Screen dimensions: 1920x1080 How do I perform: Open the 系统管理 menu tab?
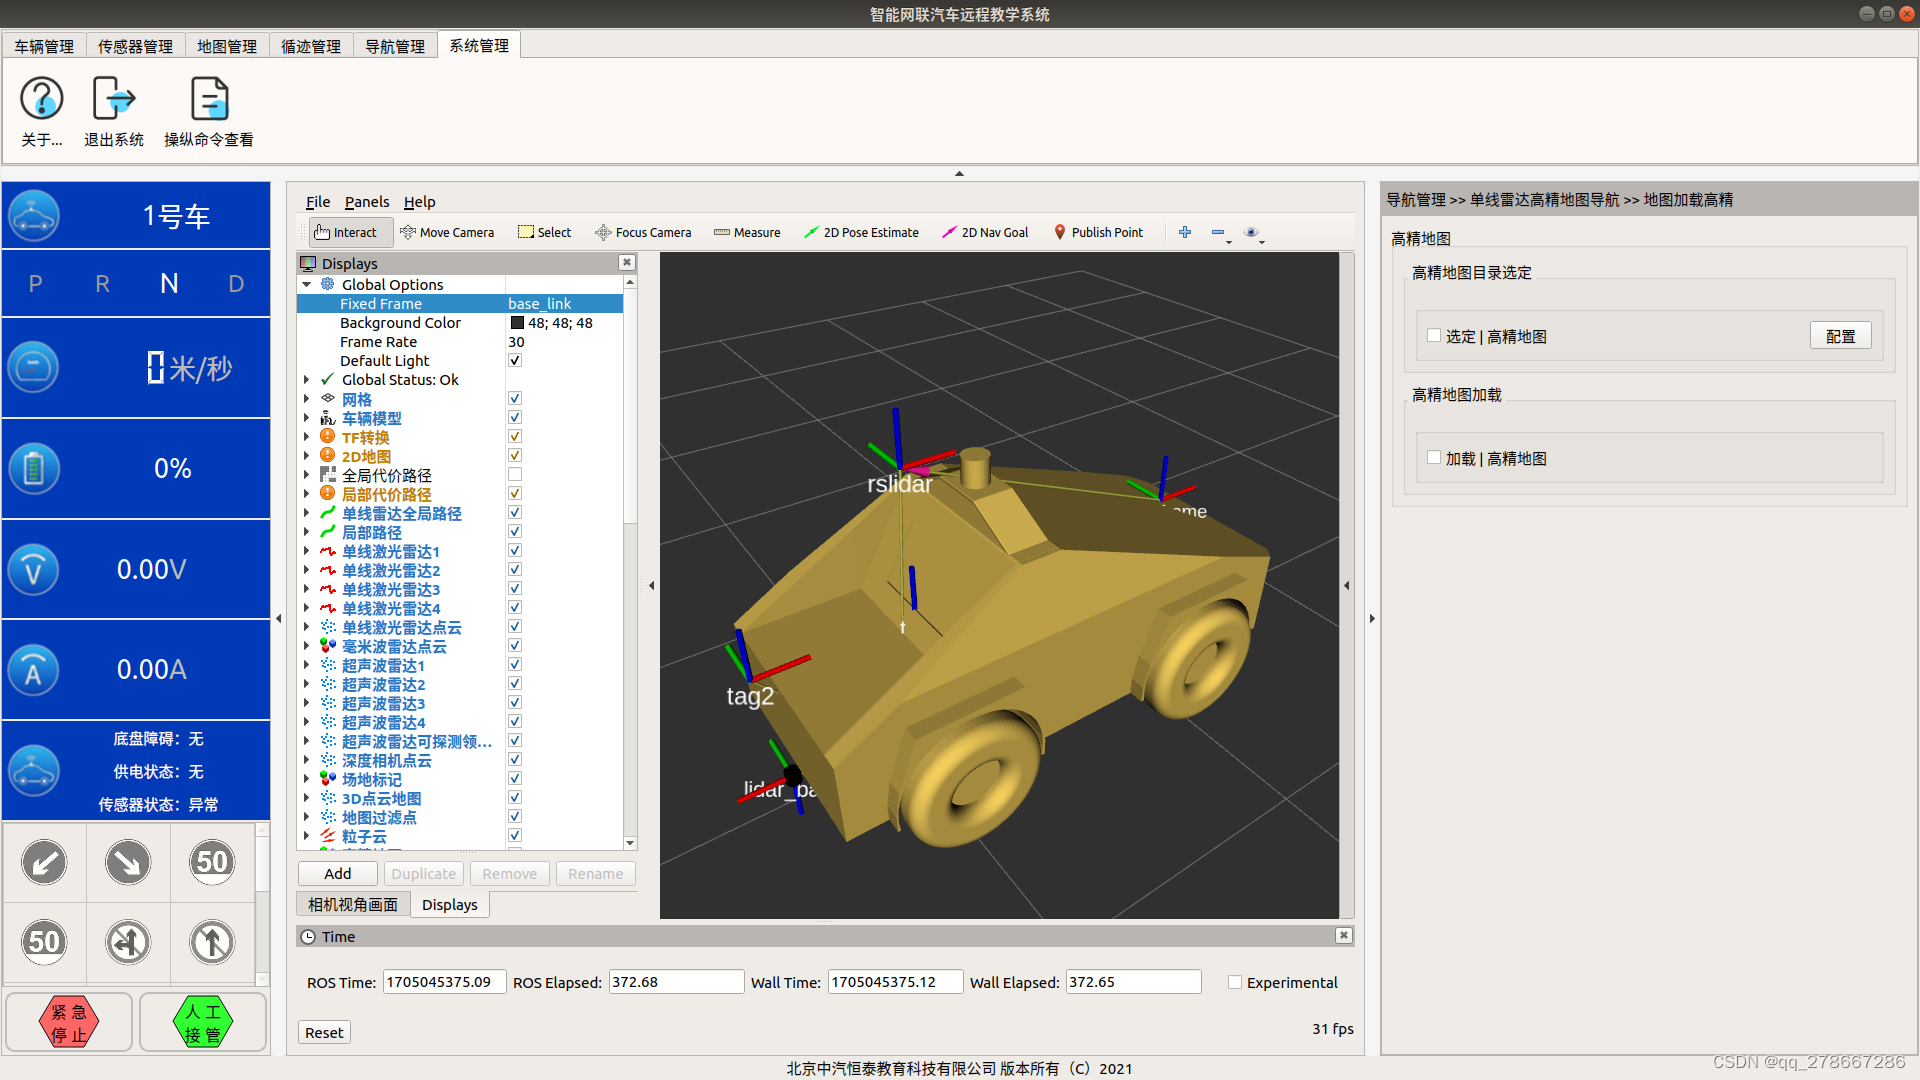[479, 44]
